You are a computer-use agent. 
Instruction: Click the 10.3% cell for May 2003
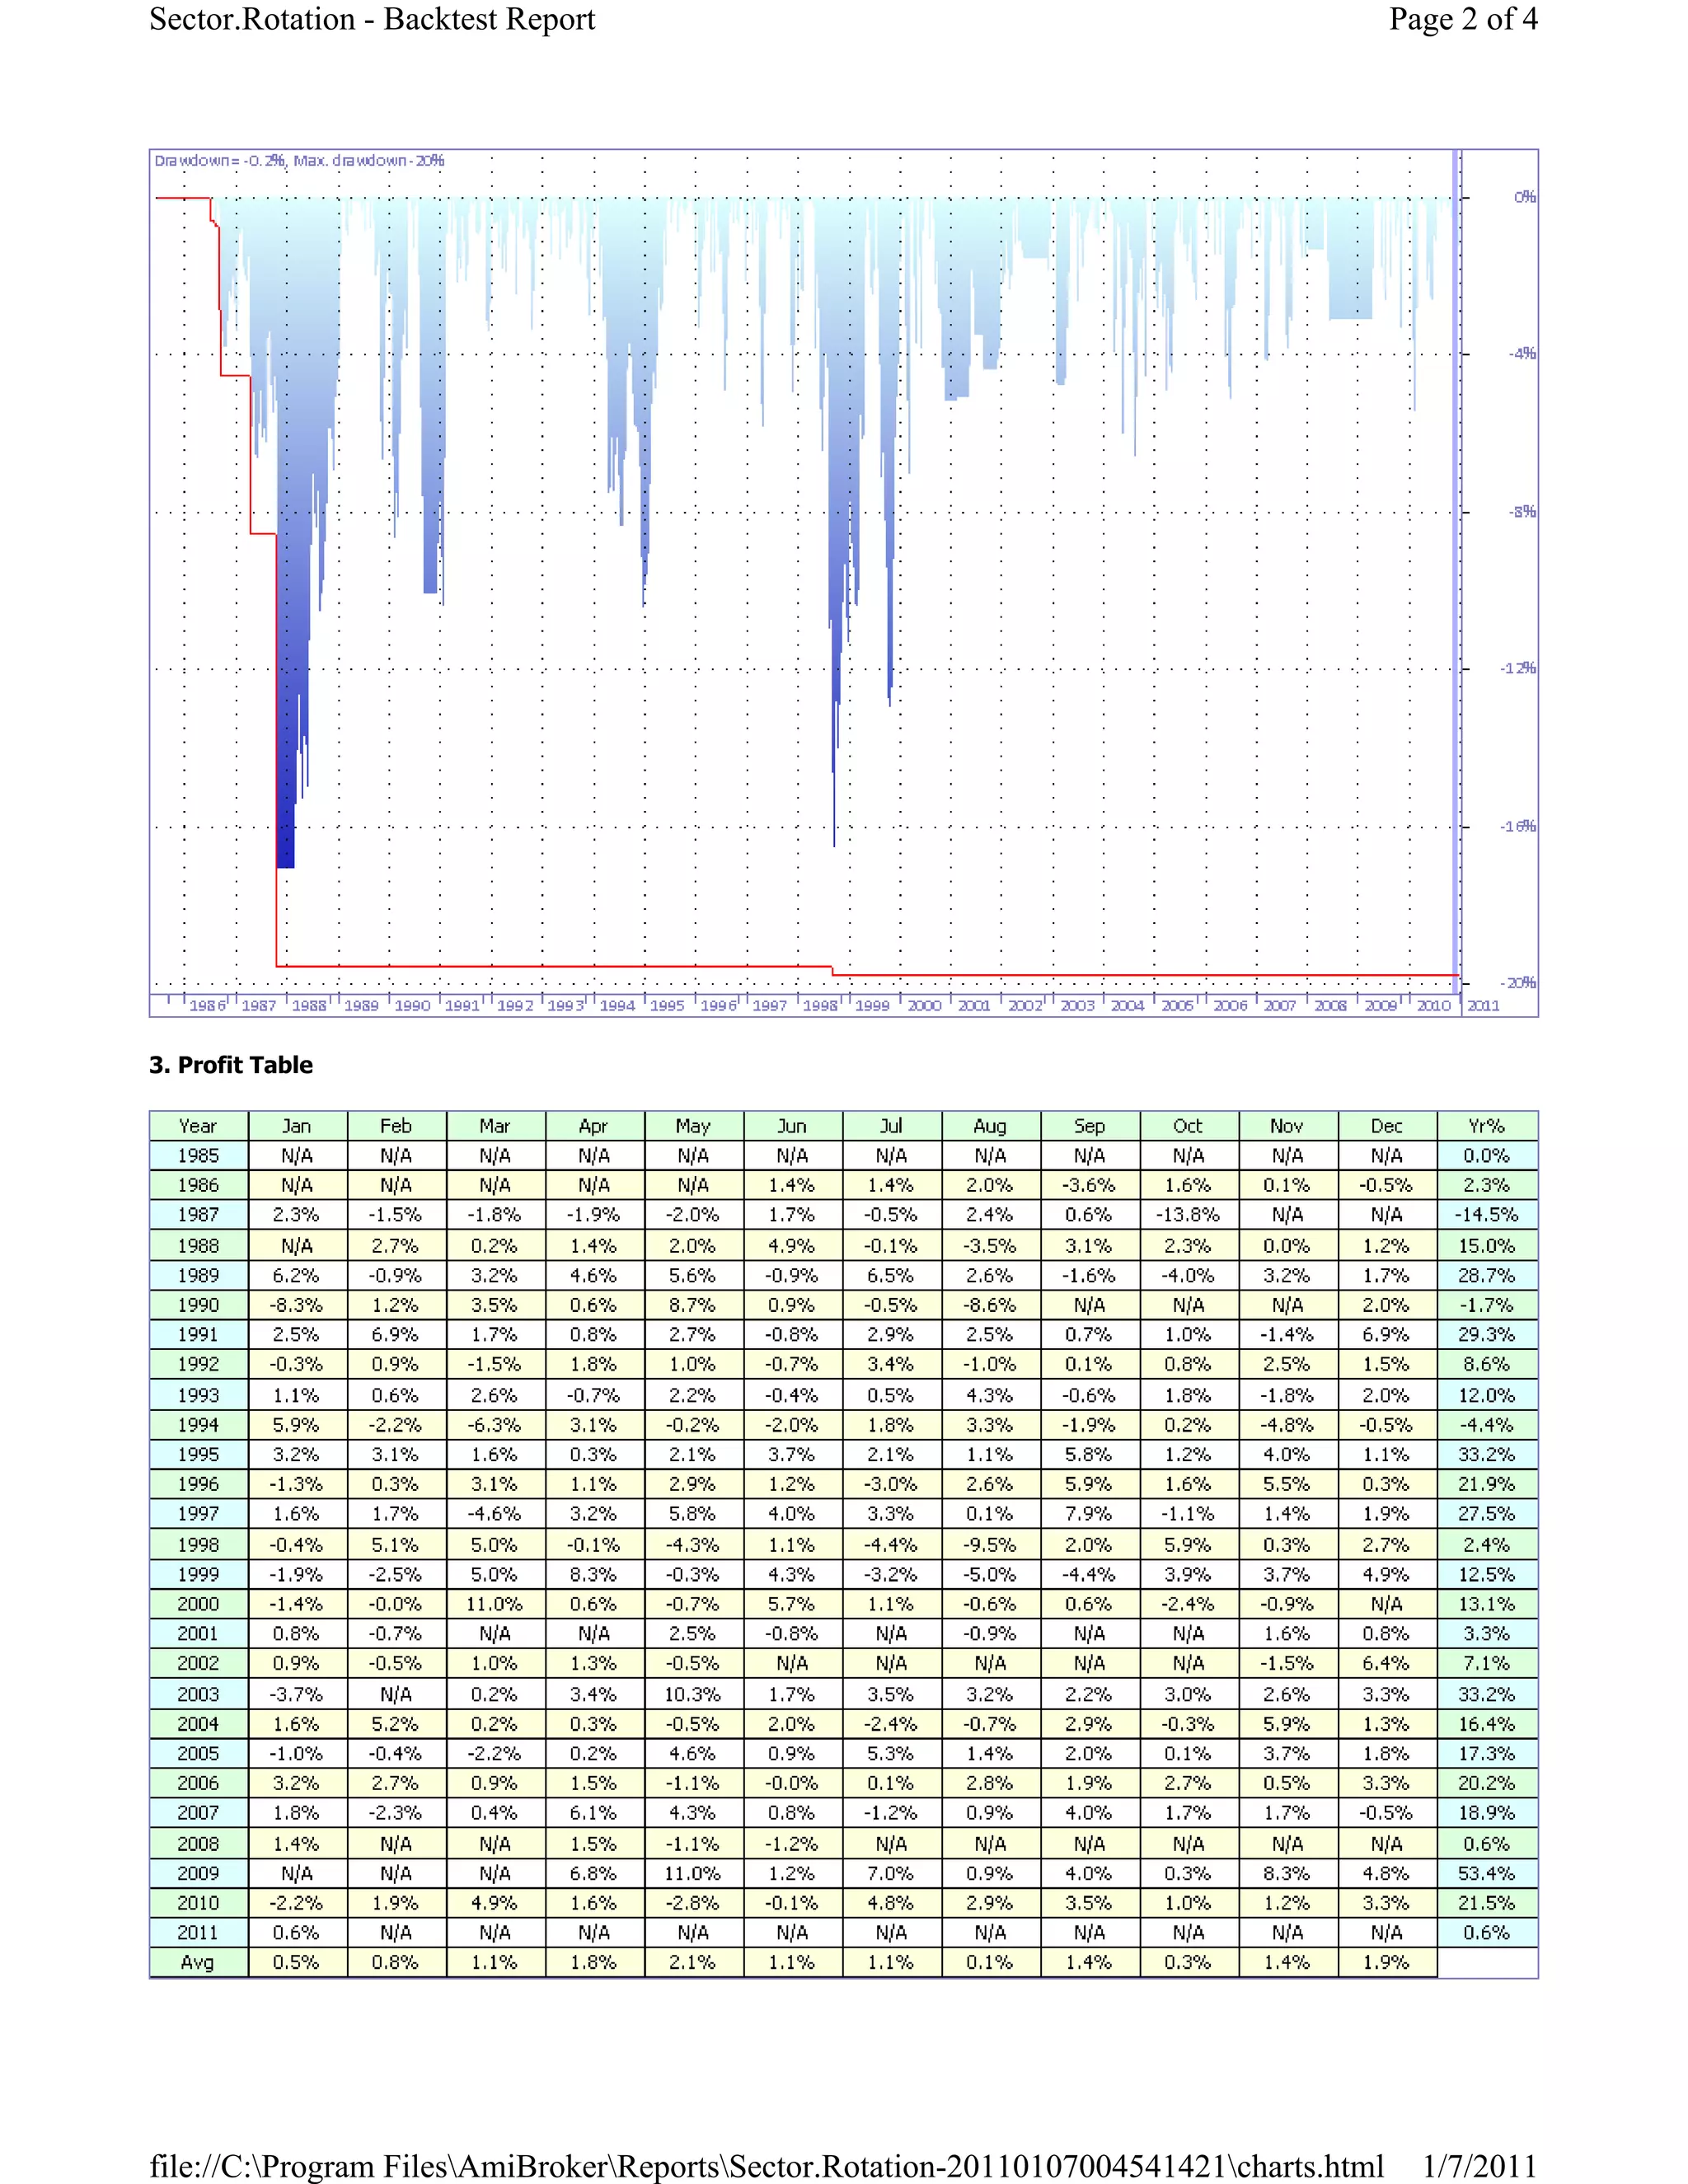[693, 1694]
